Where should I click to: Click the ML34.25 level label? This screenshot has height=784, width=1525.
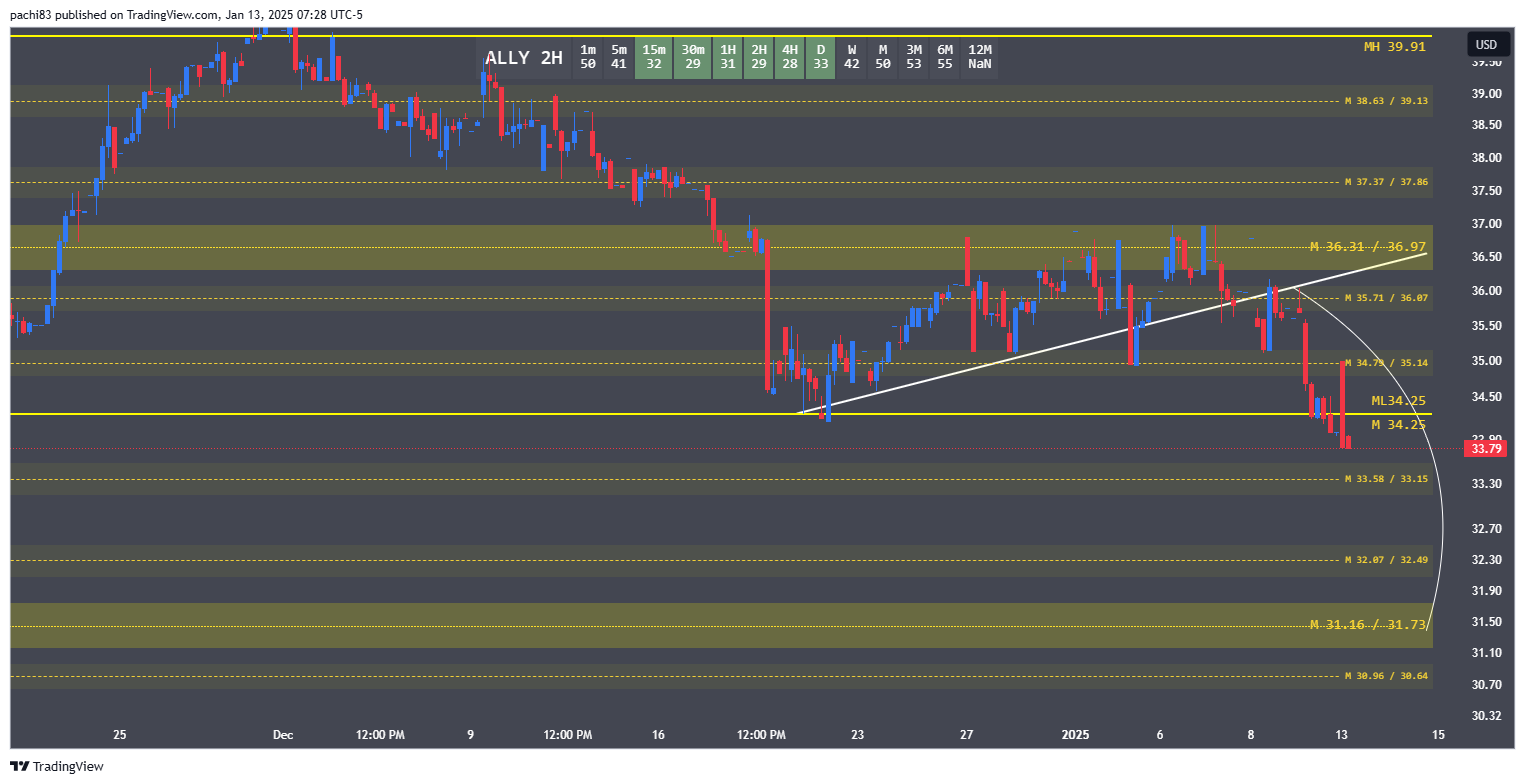[x=1398, y=400]
